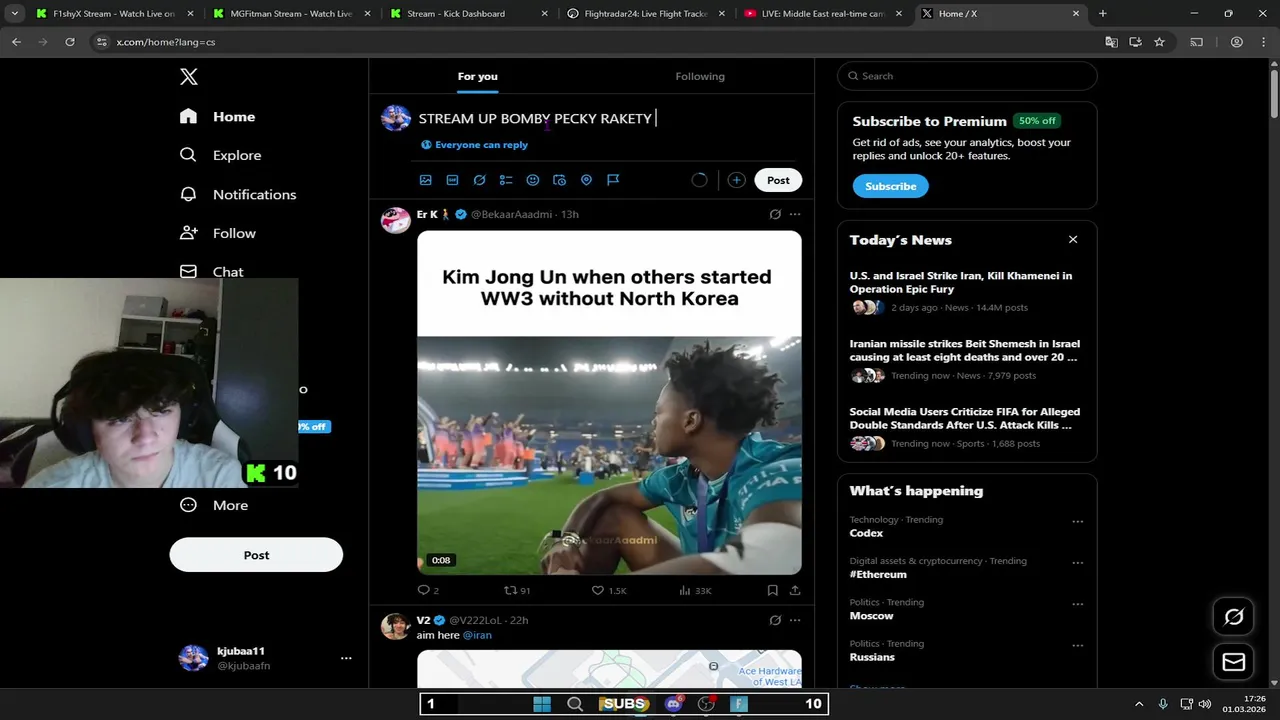
Task: Open more menu on Er K post
Action: (795, 214)
